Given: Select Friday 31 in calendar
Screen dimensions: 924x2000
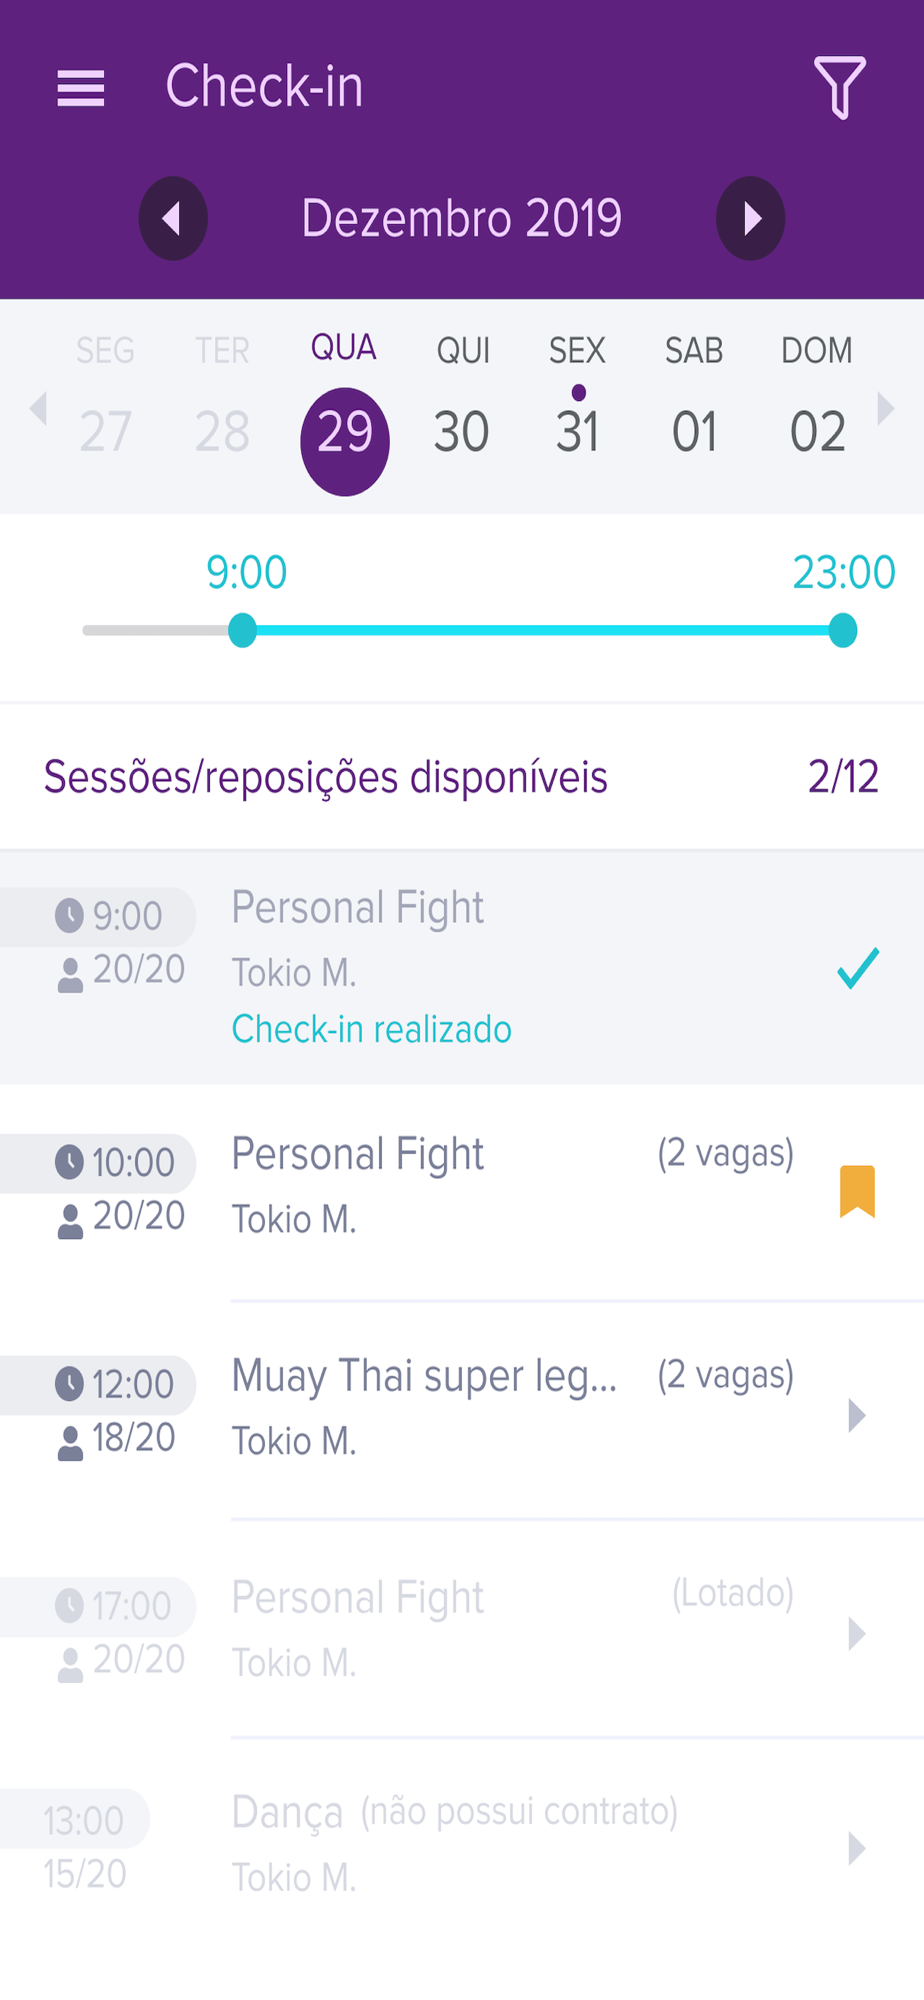Looking at the screenshot, I should [x=578, y=431].
